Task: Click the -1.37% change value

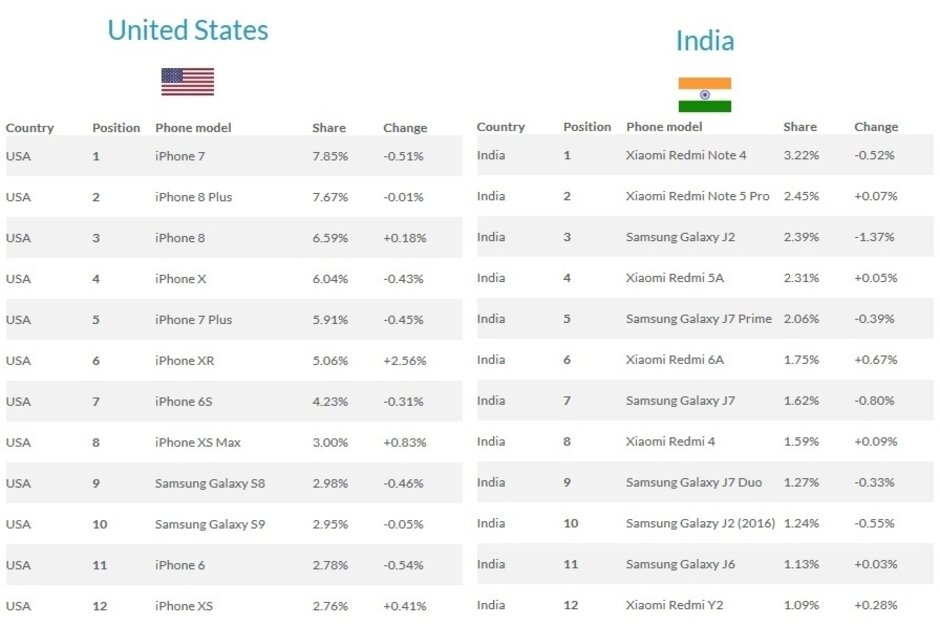Action: pos(875,237)
